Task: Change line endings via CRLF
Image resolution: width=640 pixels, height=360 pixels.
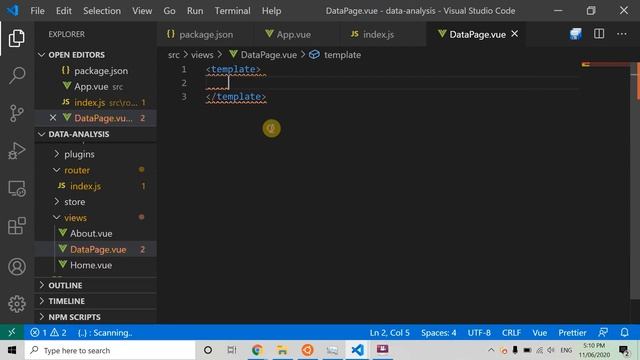Action: click(511, 333)
